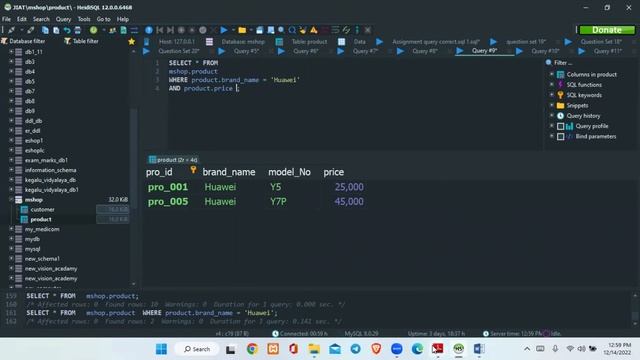This screenshot has width=640, height=360.
Task: Open Telegram from the taskbar
Action: (356, 349)
